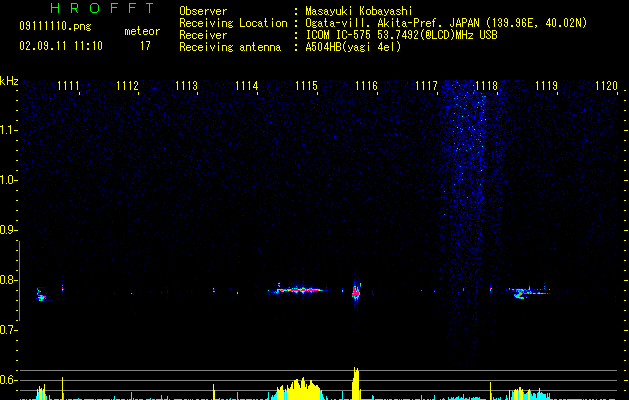Viewport: 629px width, 400px height.
Task: Click the date stamp 02.09.11 11:10
Action: (61, 46)
